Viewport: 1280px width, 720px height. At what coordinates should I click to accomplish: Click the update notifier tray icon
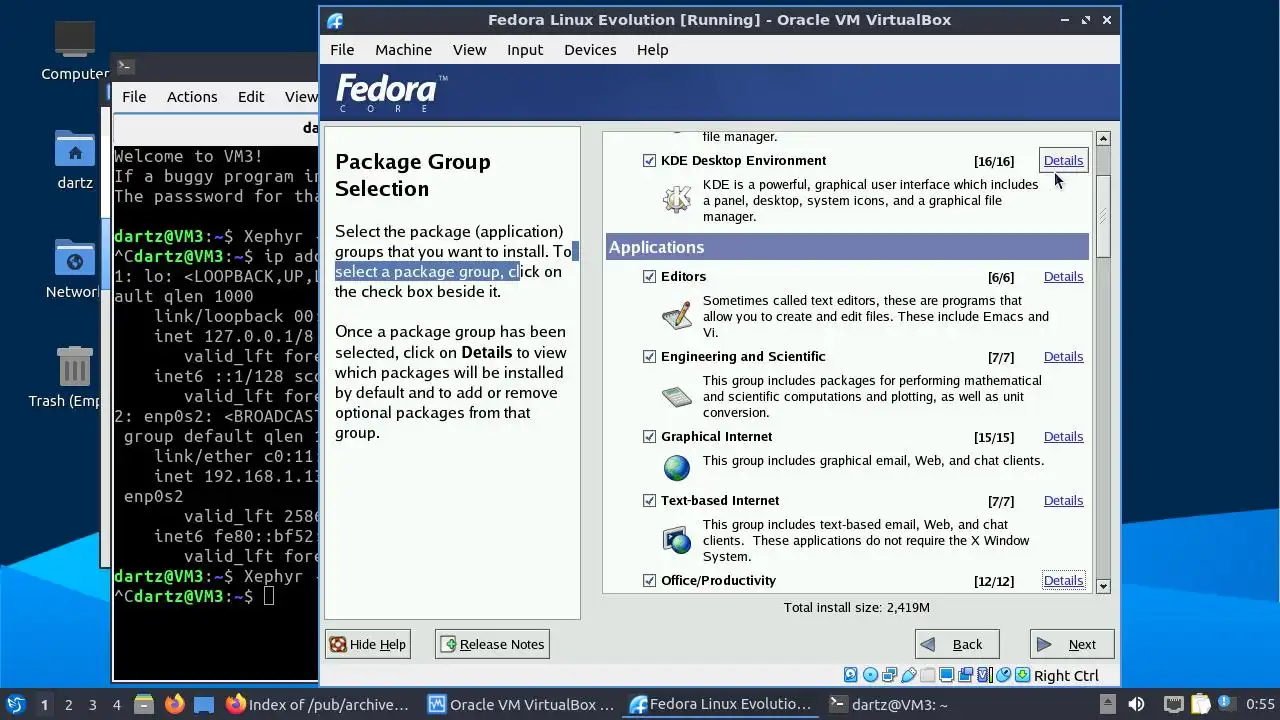coord(1227,704)
